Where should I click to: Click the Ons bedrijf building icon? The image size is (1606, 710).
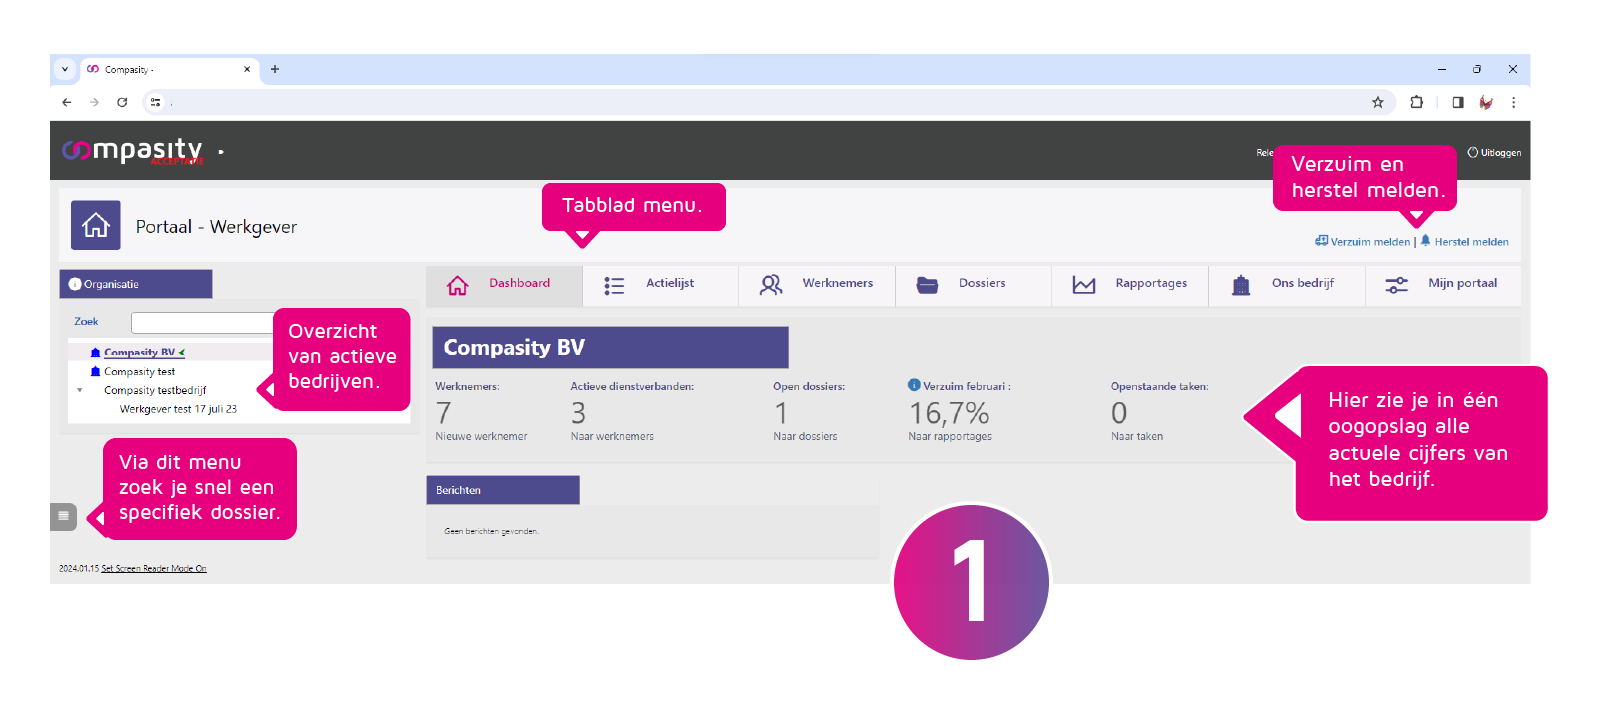point(1241,285)
